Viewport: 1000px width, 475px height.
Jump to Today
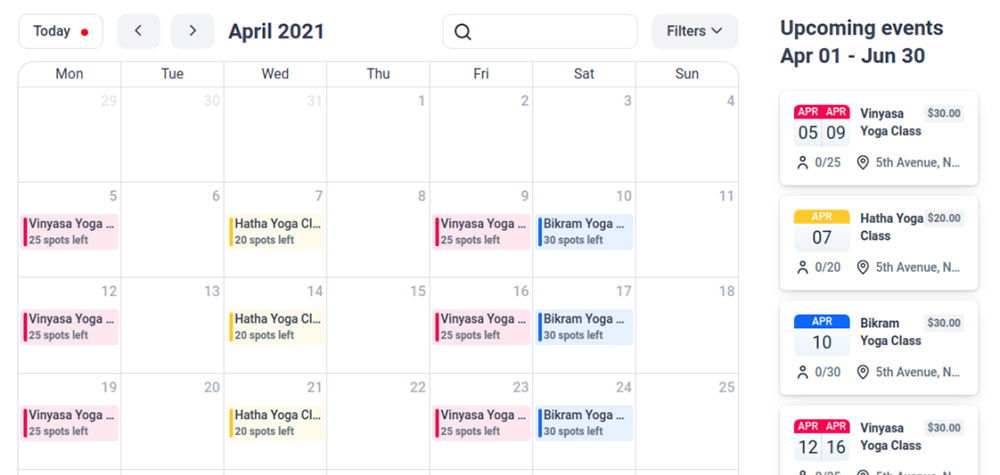(61, 31)
